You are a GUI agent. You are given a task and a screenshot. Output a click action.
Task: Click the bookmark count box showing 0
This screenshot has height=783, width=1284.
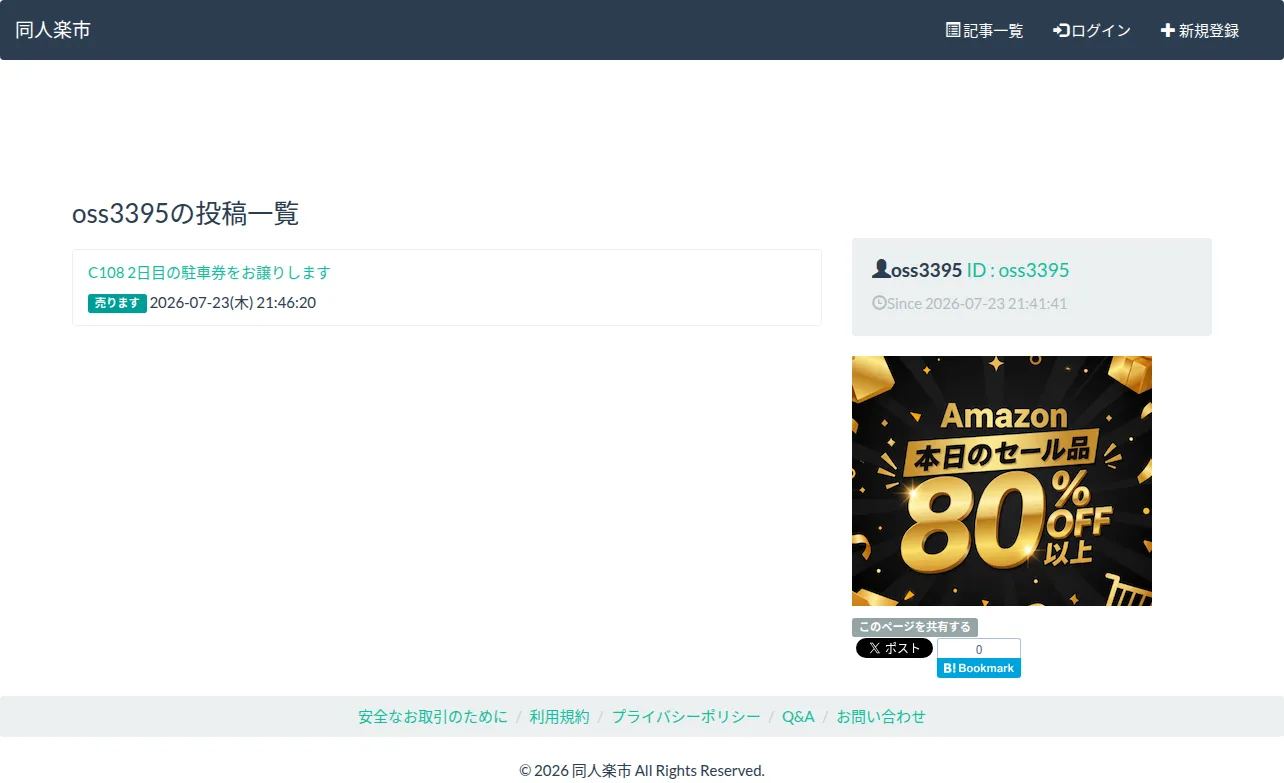click(979, 649)
